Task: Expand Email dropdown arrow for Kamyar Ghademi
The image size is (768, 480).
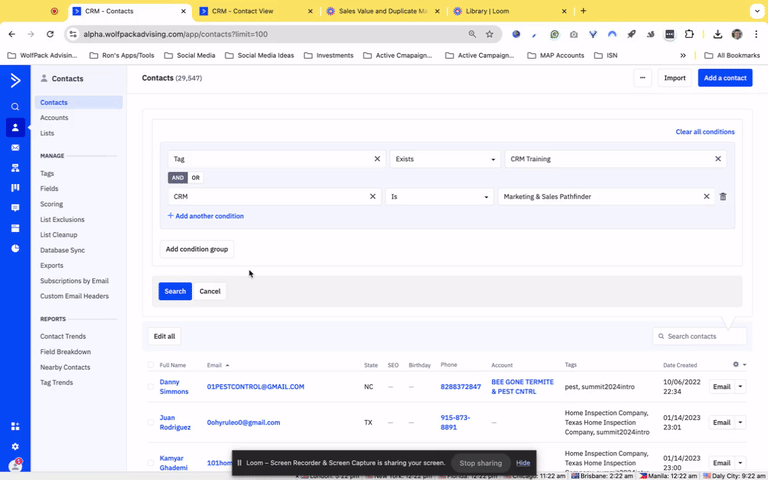Action: pos(740,463)
